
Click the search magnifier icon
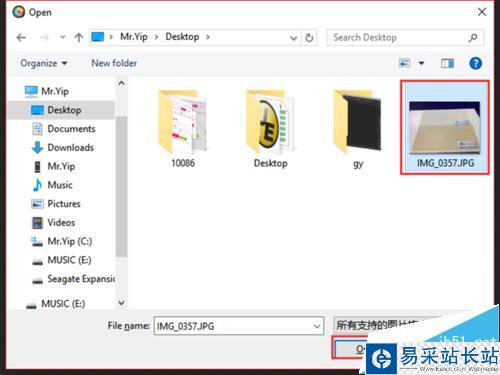click(x=473, y=38)
